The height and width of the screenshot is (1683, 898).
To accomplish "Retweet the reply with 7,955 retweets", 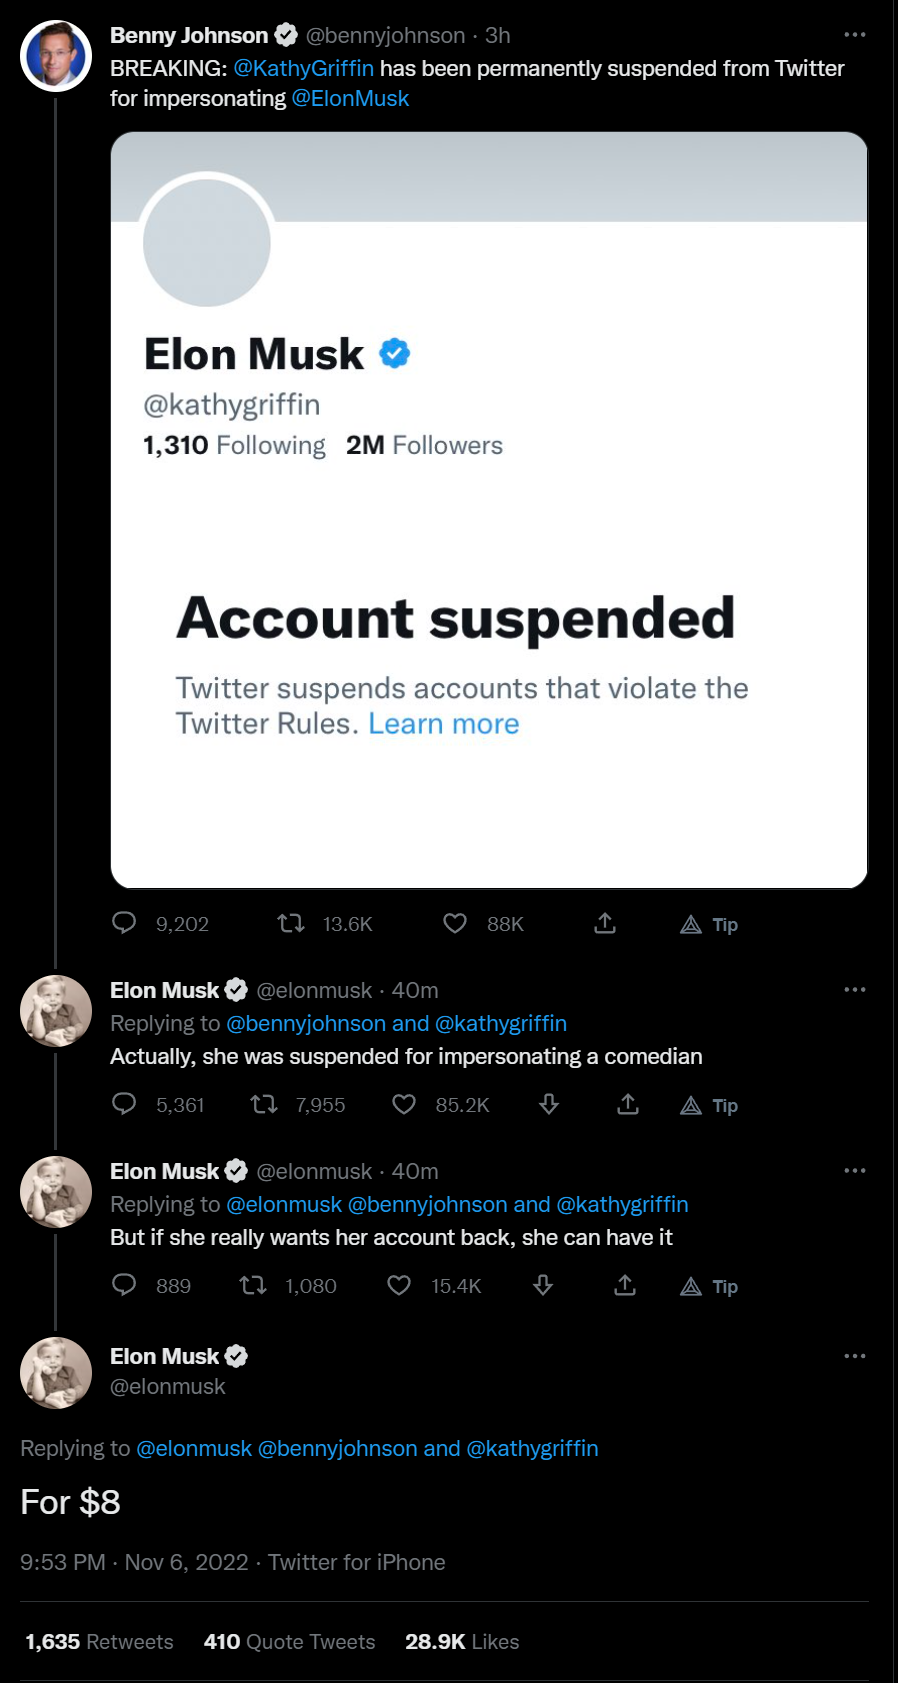I will [264, 1104].
